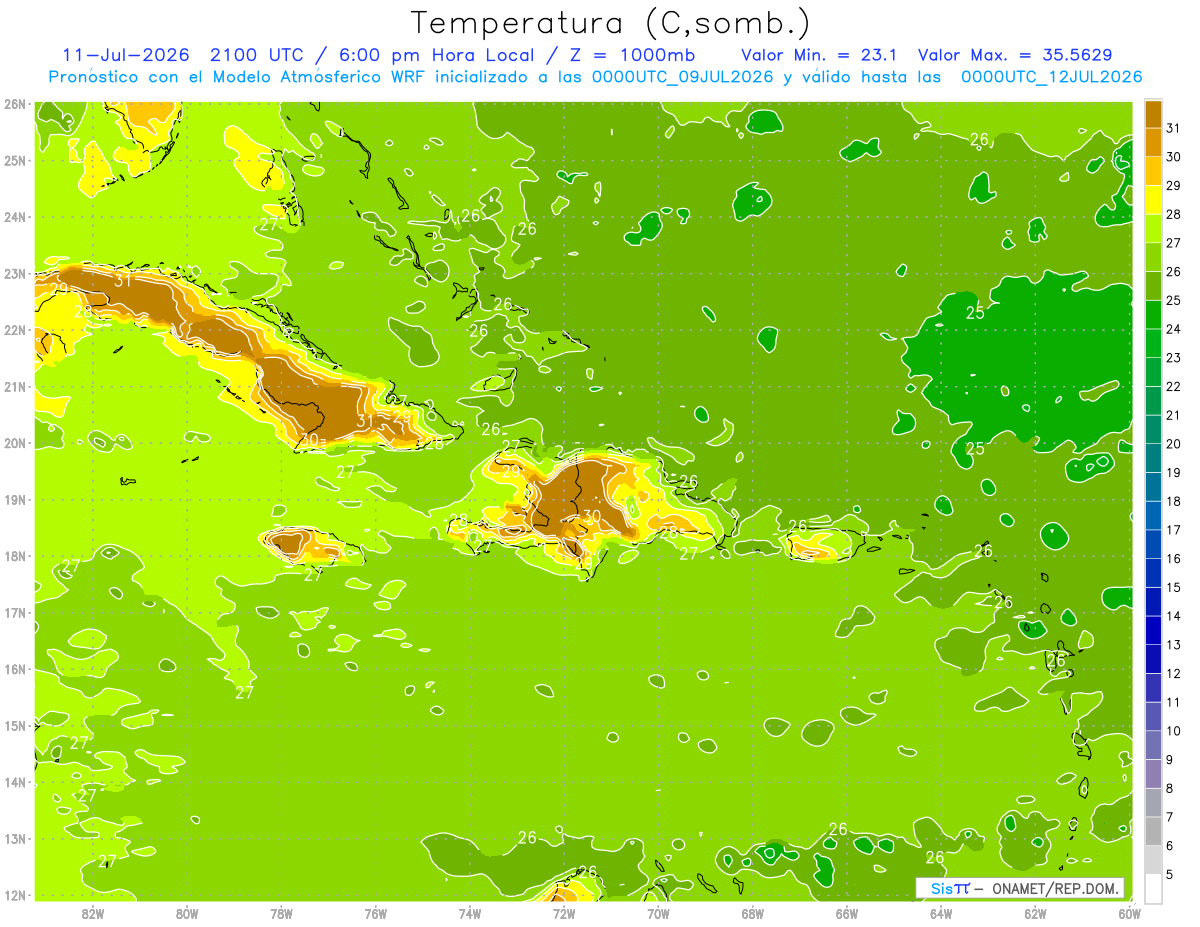
Task: Click the 80W longitude axis label
Action: coord(187,912)
